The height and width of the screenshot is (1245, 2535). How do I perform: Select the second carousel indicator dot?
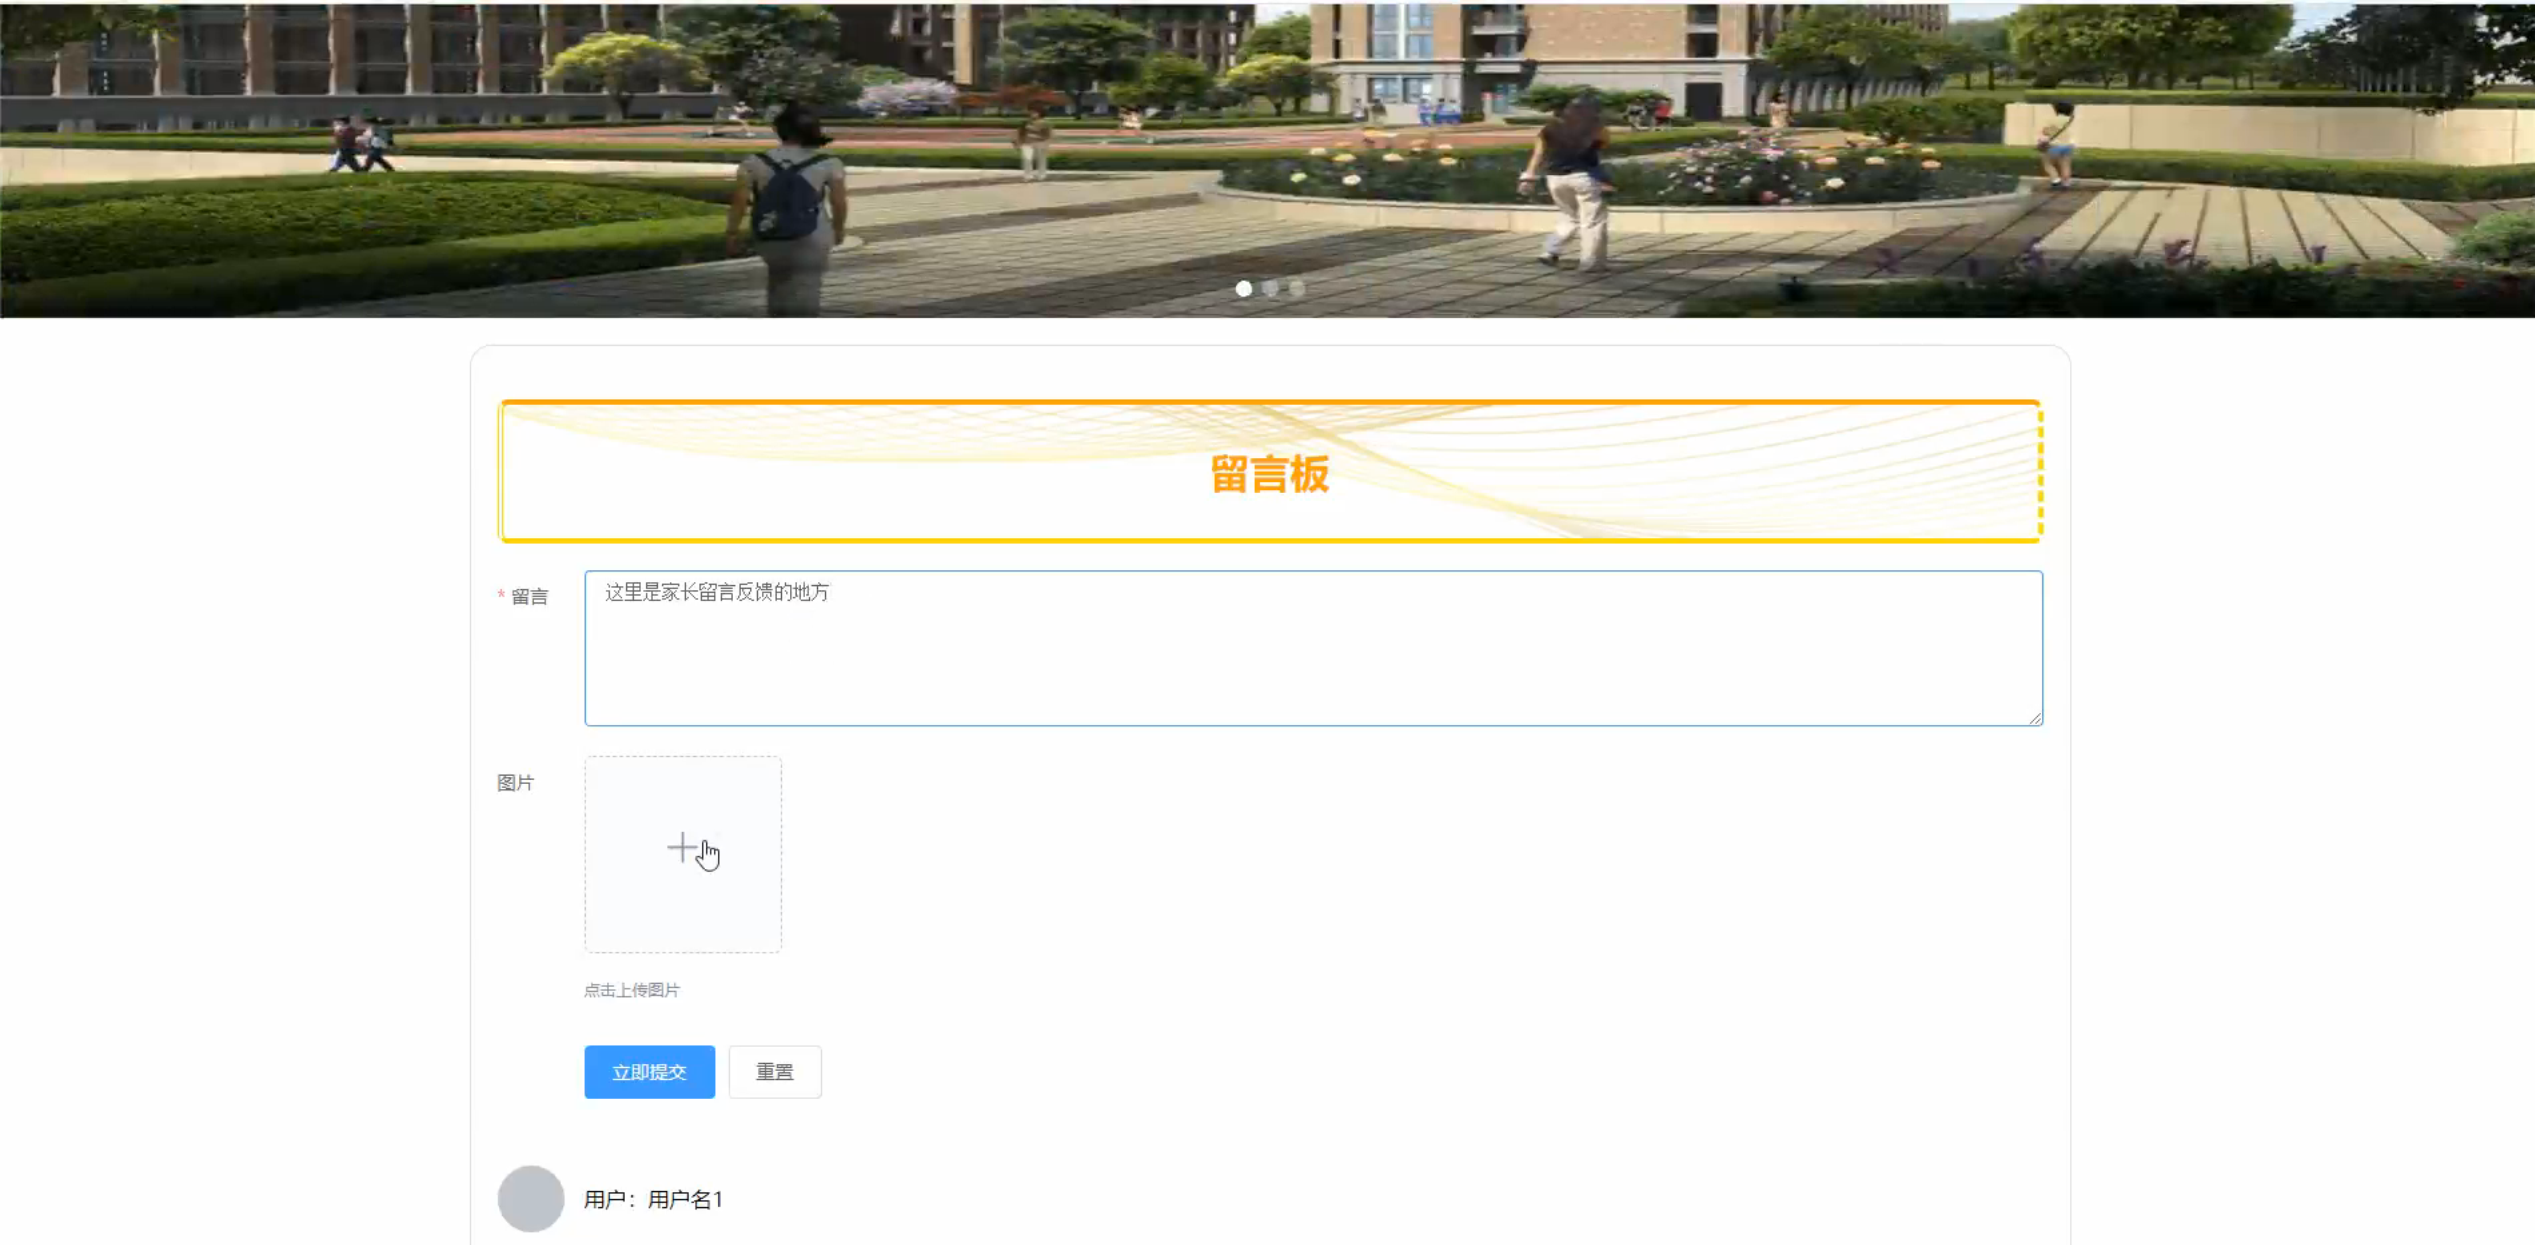coord(1270,288)
